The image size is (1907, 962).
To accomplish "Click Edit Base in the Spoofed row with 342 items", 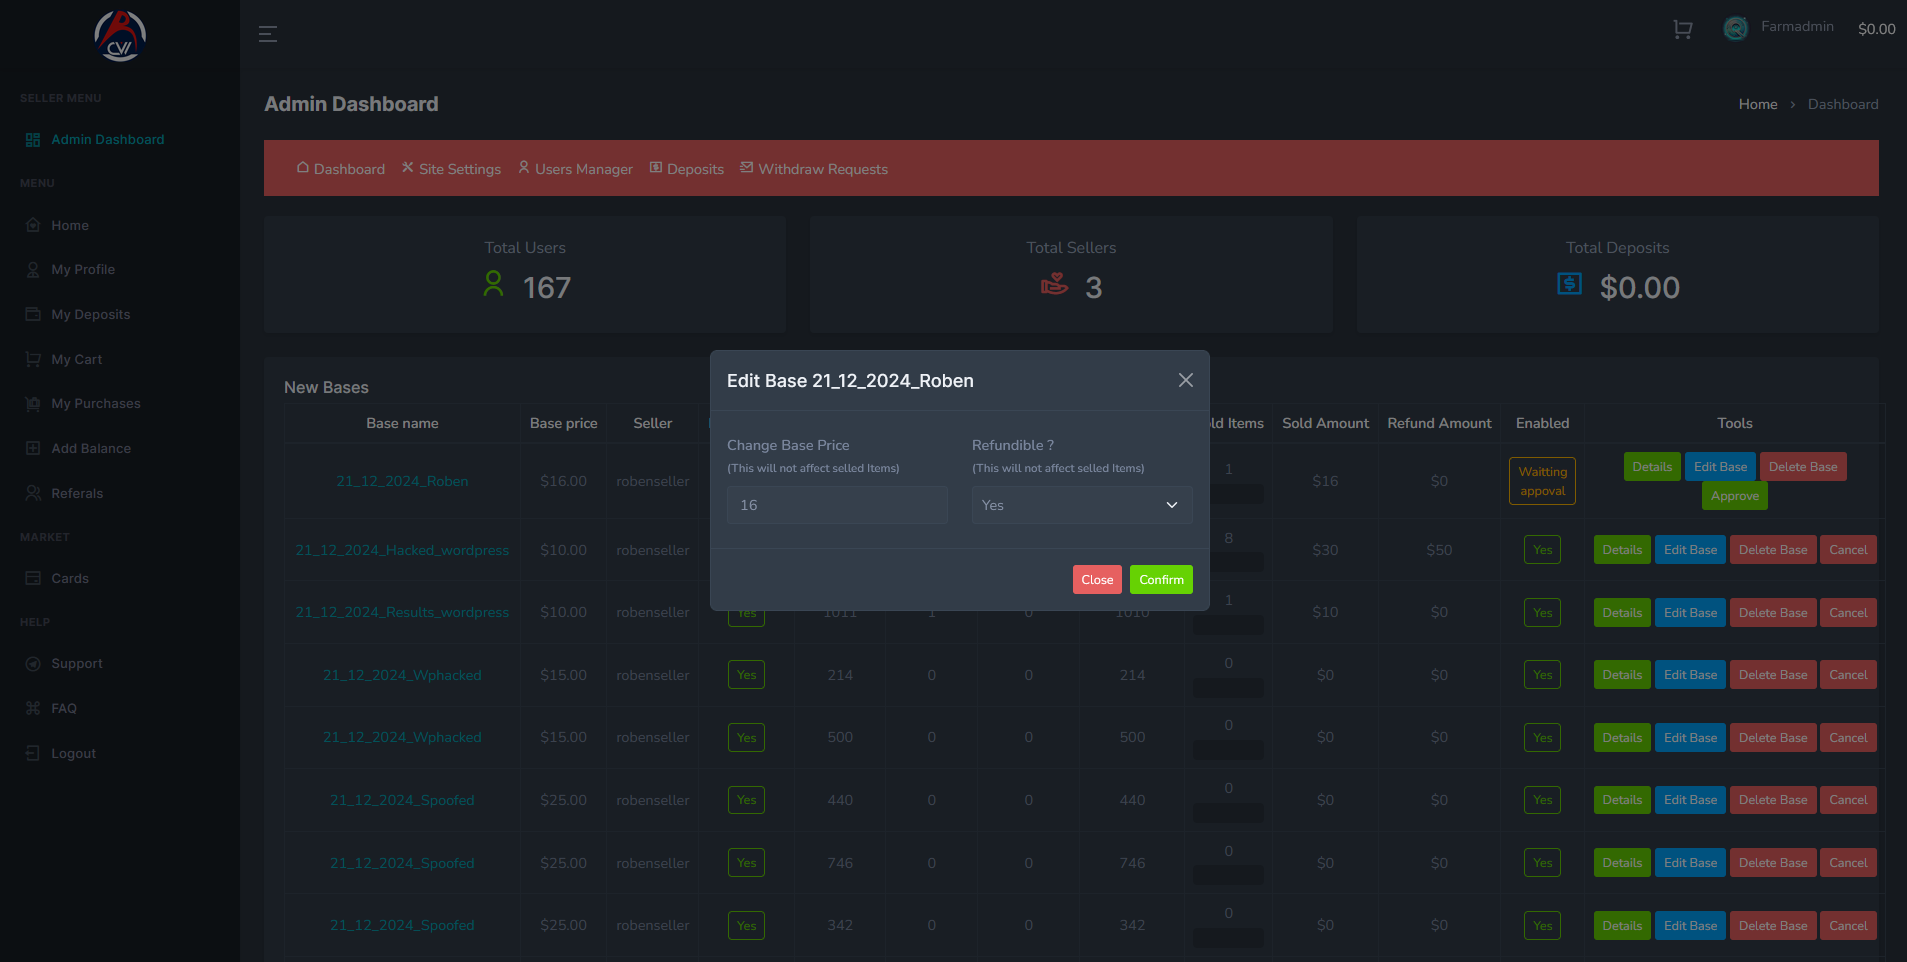I will point(1690,926).
